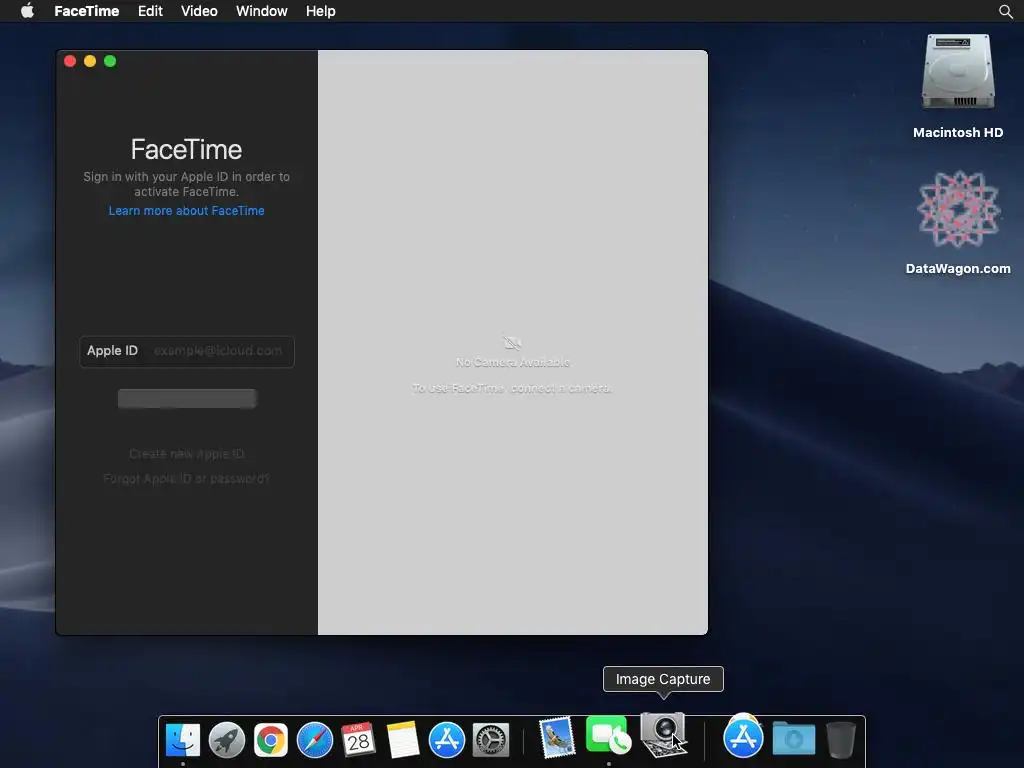Open the Edit menu
The height and width of the screenshot is (768, 1024).
click(150, 11)
